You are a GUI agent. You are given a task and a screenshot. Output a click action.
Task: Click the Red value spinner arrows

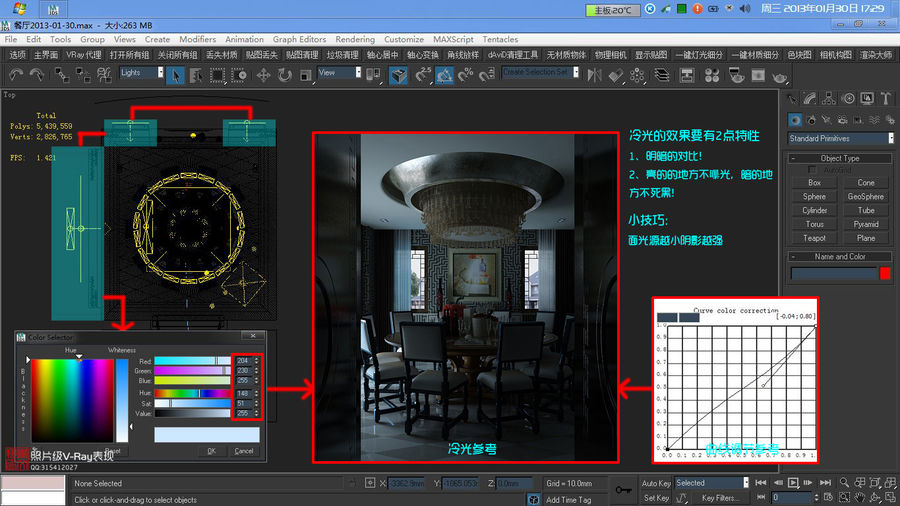tap(257, 361)
